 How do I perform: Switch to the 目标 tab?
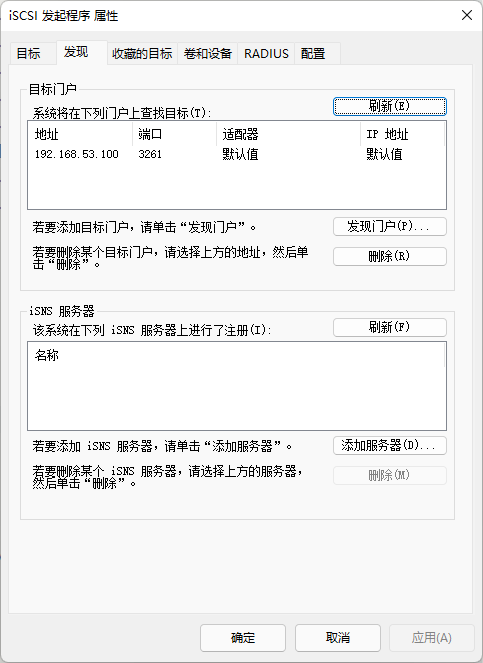tap(33, 54)
